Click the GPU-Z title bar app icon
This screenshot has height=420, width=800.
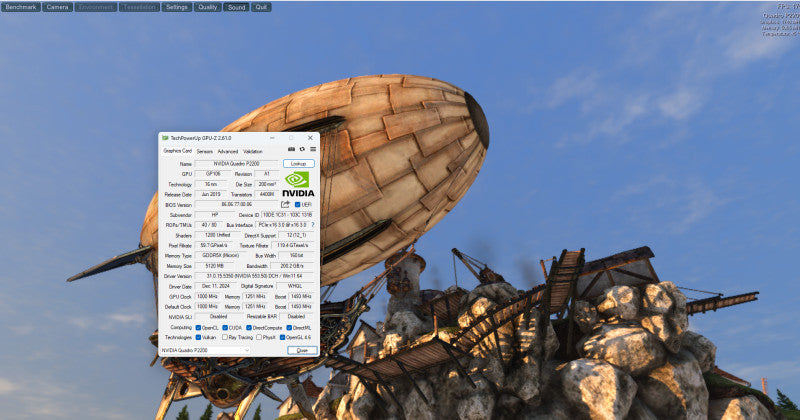(165, 138)
